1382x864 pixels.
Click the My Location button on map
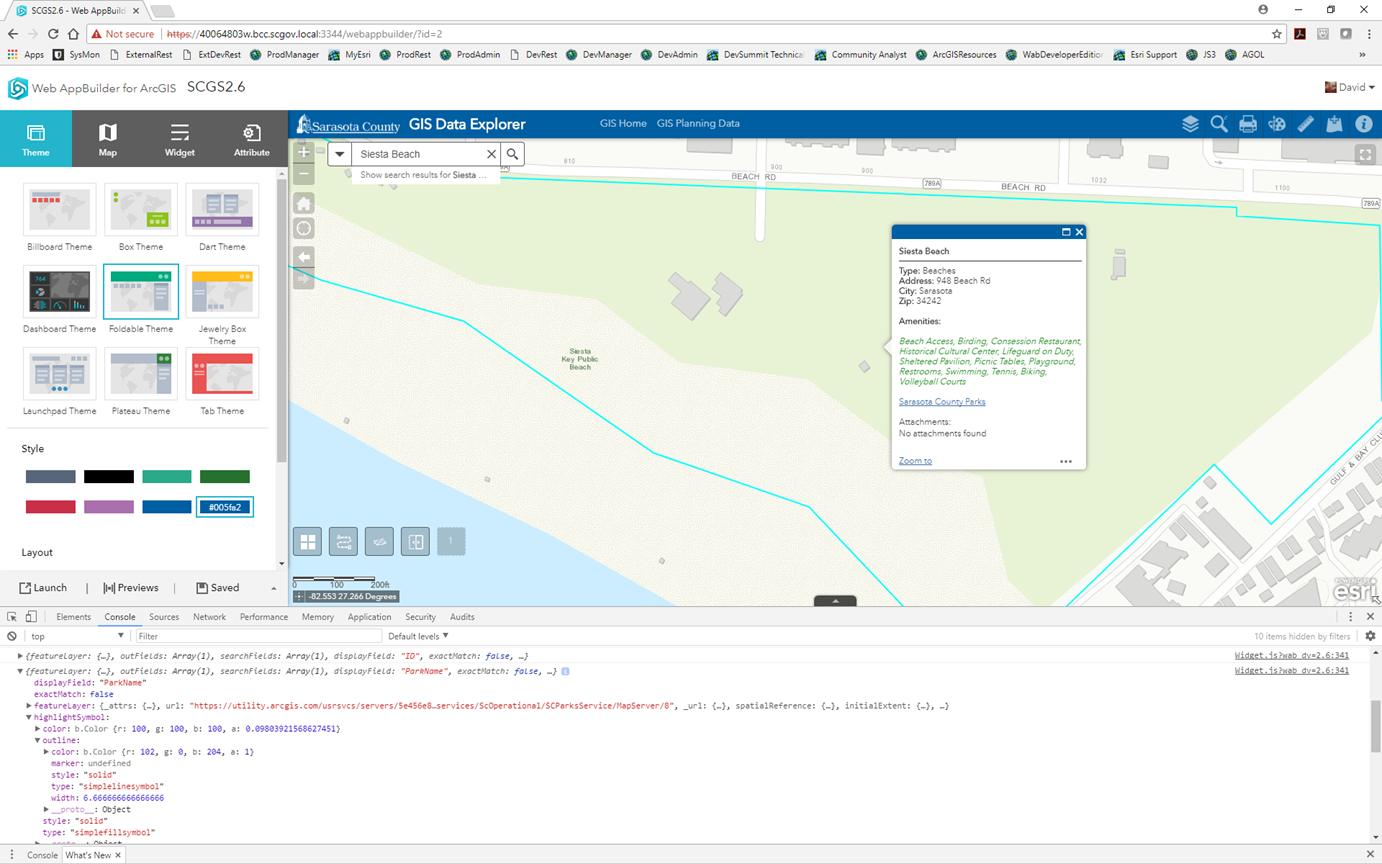tap(304, 228)
